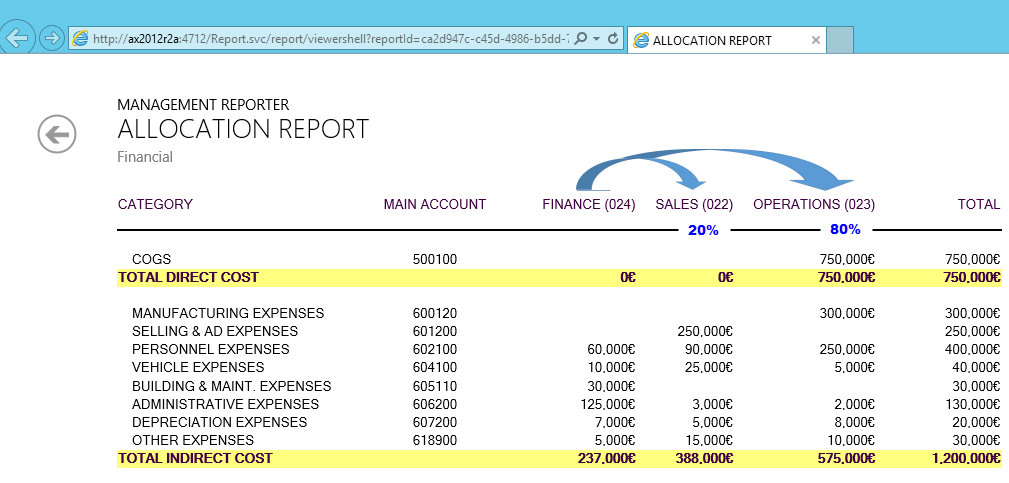The image size is (1009, 483).
Task: Select the TOTAL DIRECT COST highlighted row label
Action: (x=188, y=277)
